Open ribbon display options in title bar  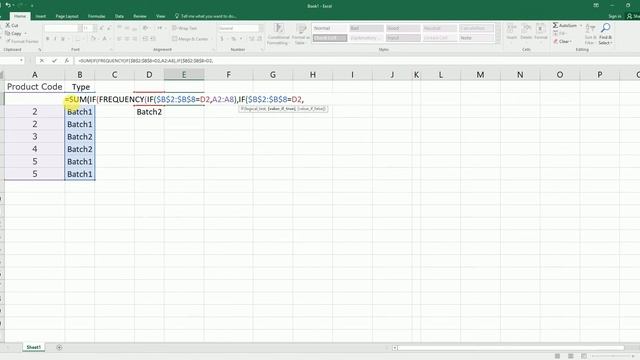[596, 5]
